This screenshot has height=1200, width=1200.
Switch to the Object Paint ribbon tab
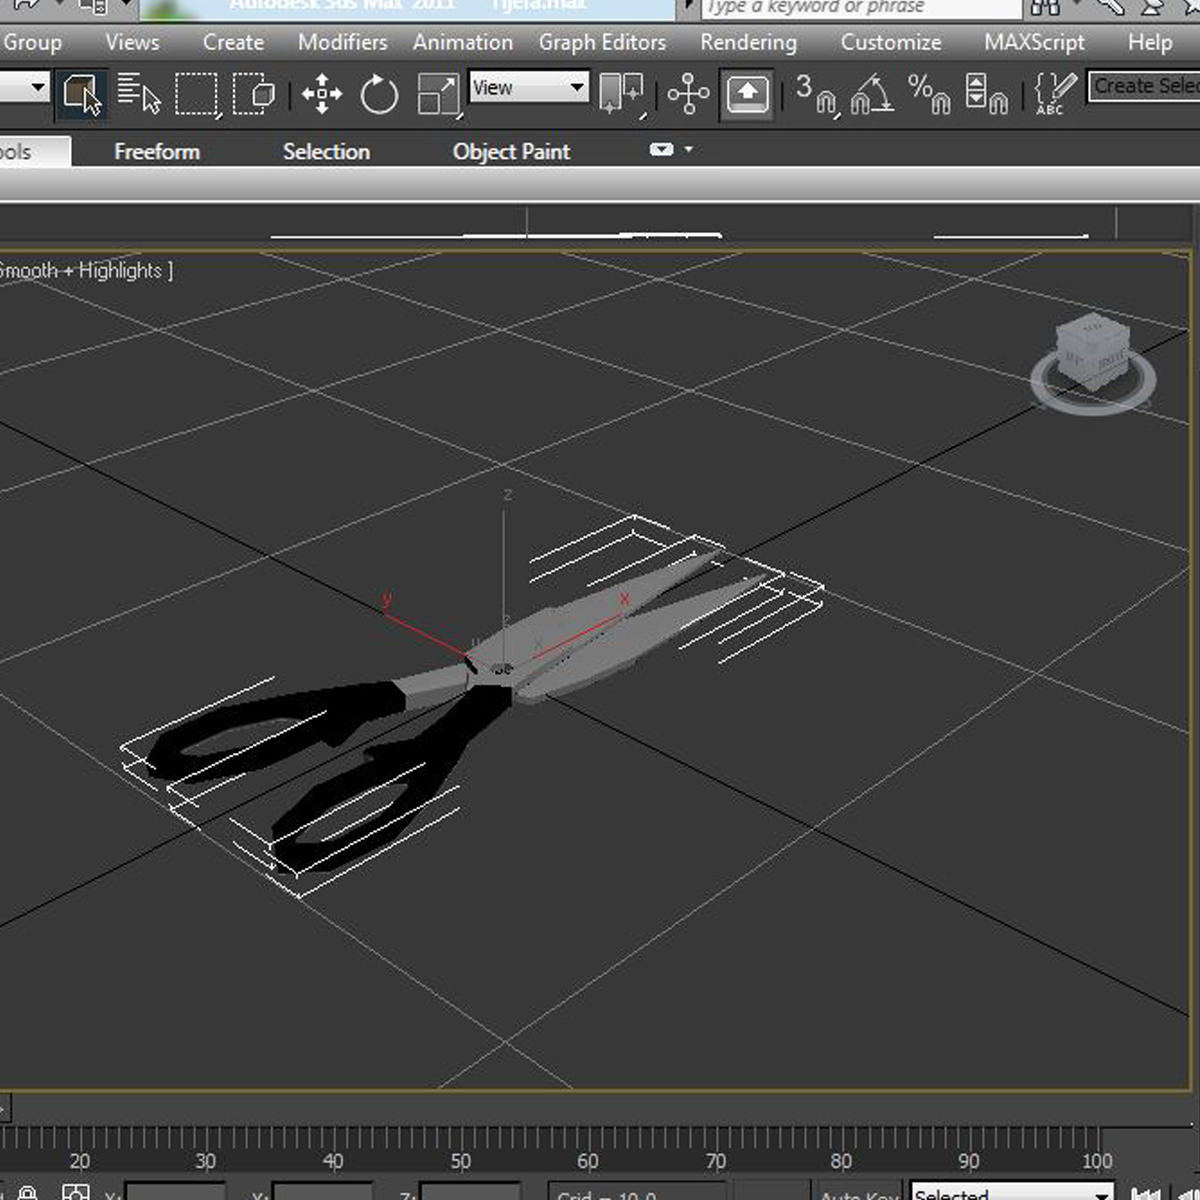[x=511, y=151]
